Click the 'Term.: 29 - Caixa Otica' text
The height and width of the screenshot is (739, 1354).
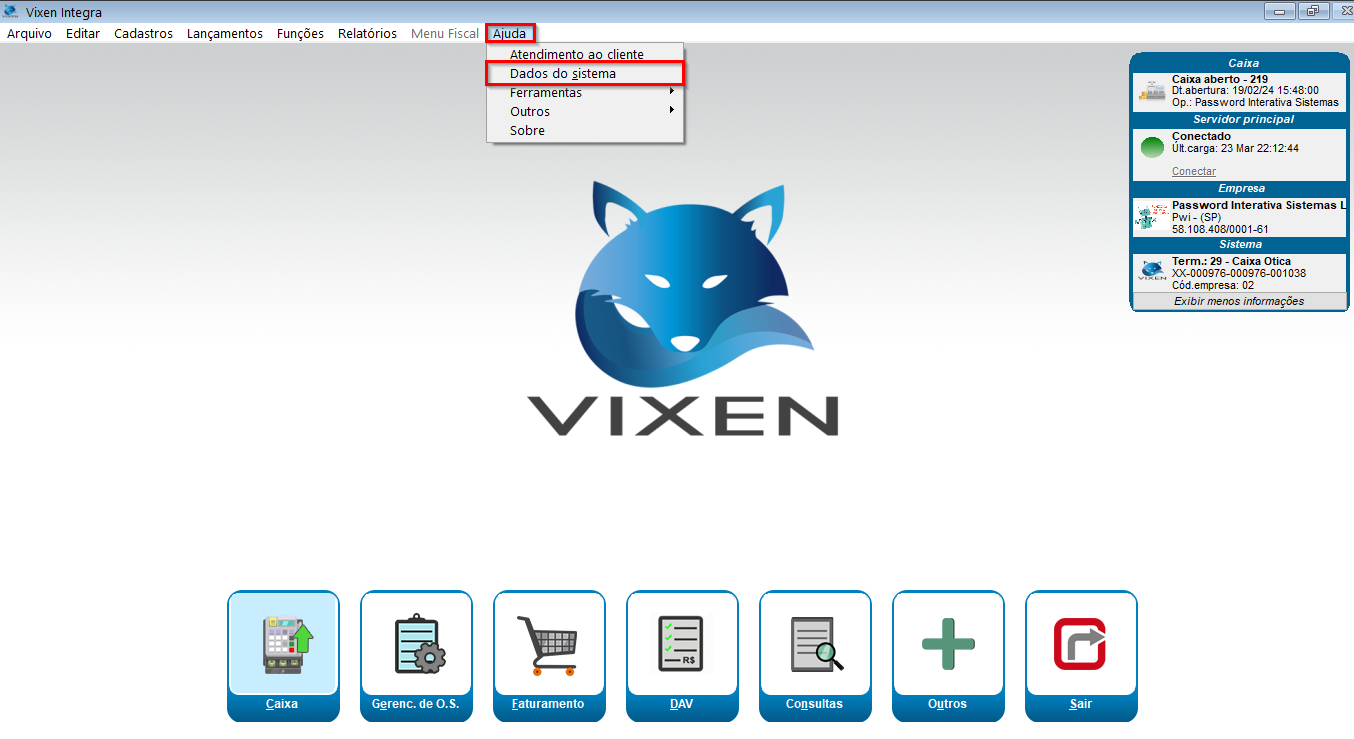tap(1231, 261)
